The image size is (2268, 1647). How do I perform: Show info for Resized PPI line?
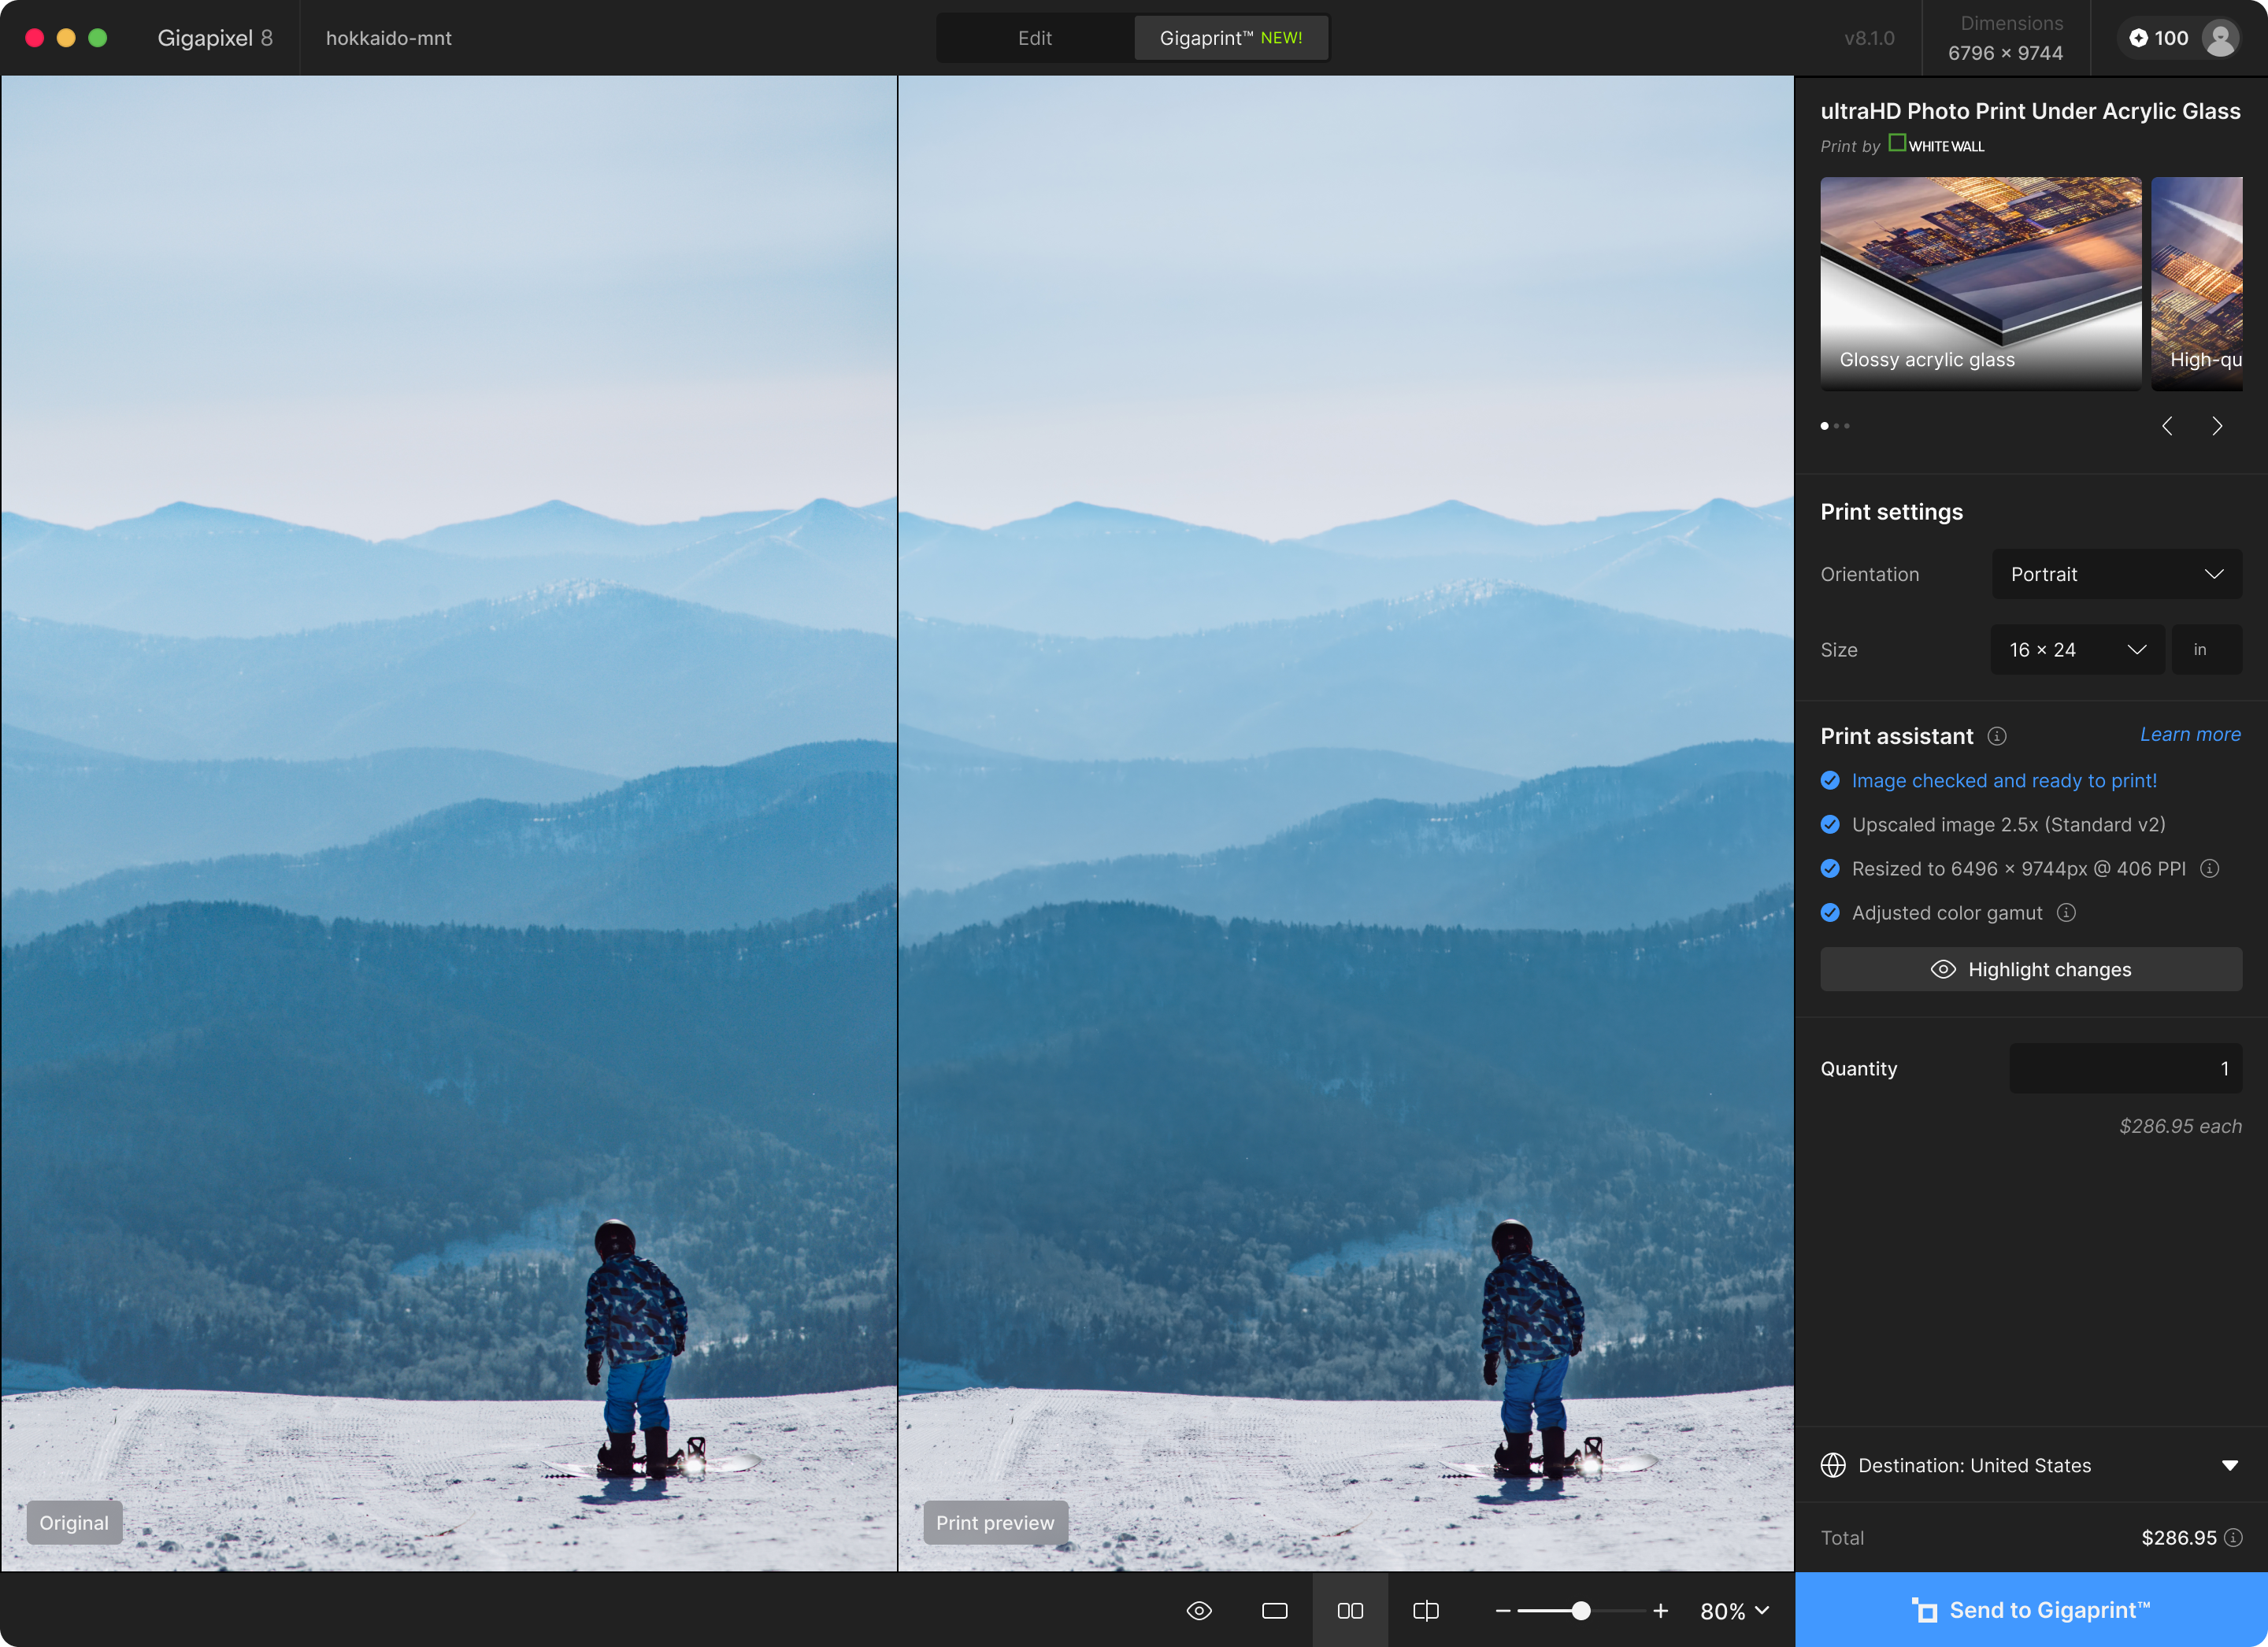click(x=2210, y=869)
